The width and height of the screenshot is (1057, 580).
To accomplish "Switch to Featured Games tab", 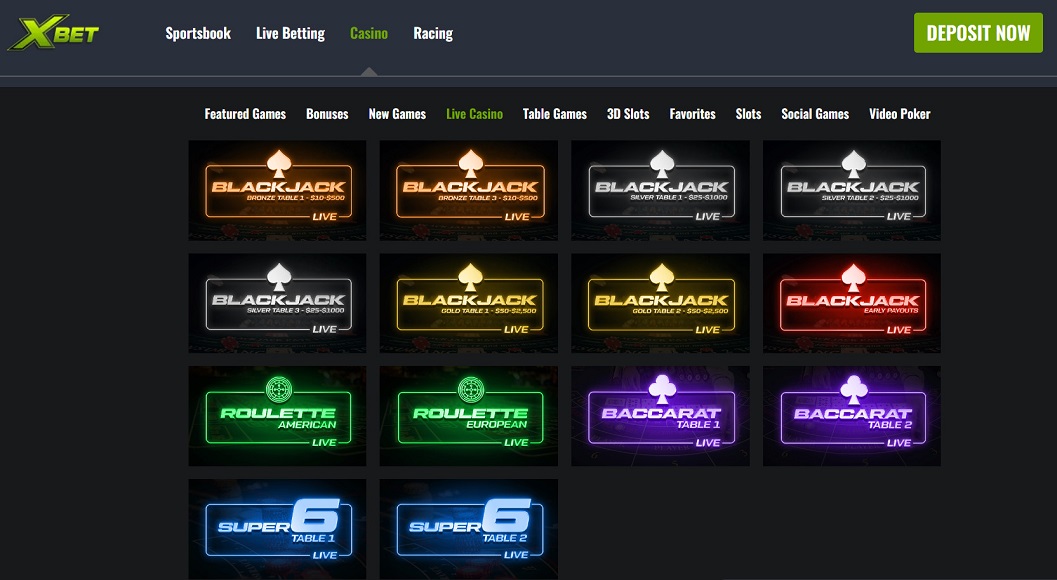I will [245, 114].
